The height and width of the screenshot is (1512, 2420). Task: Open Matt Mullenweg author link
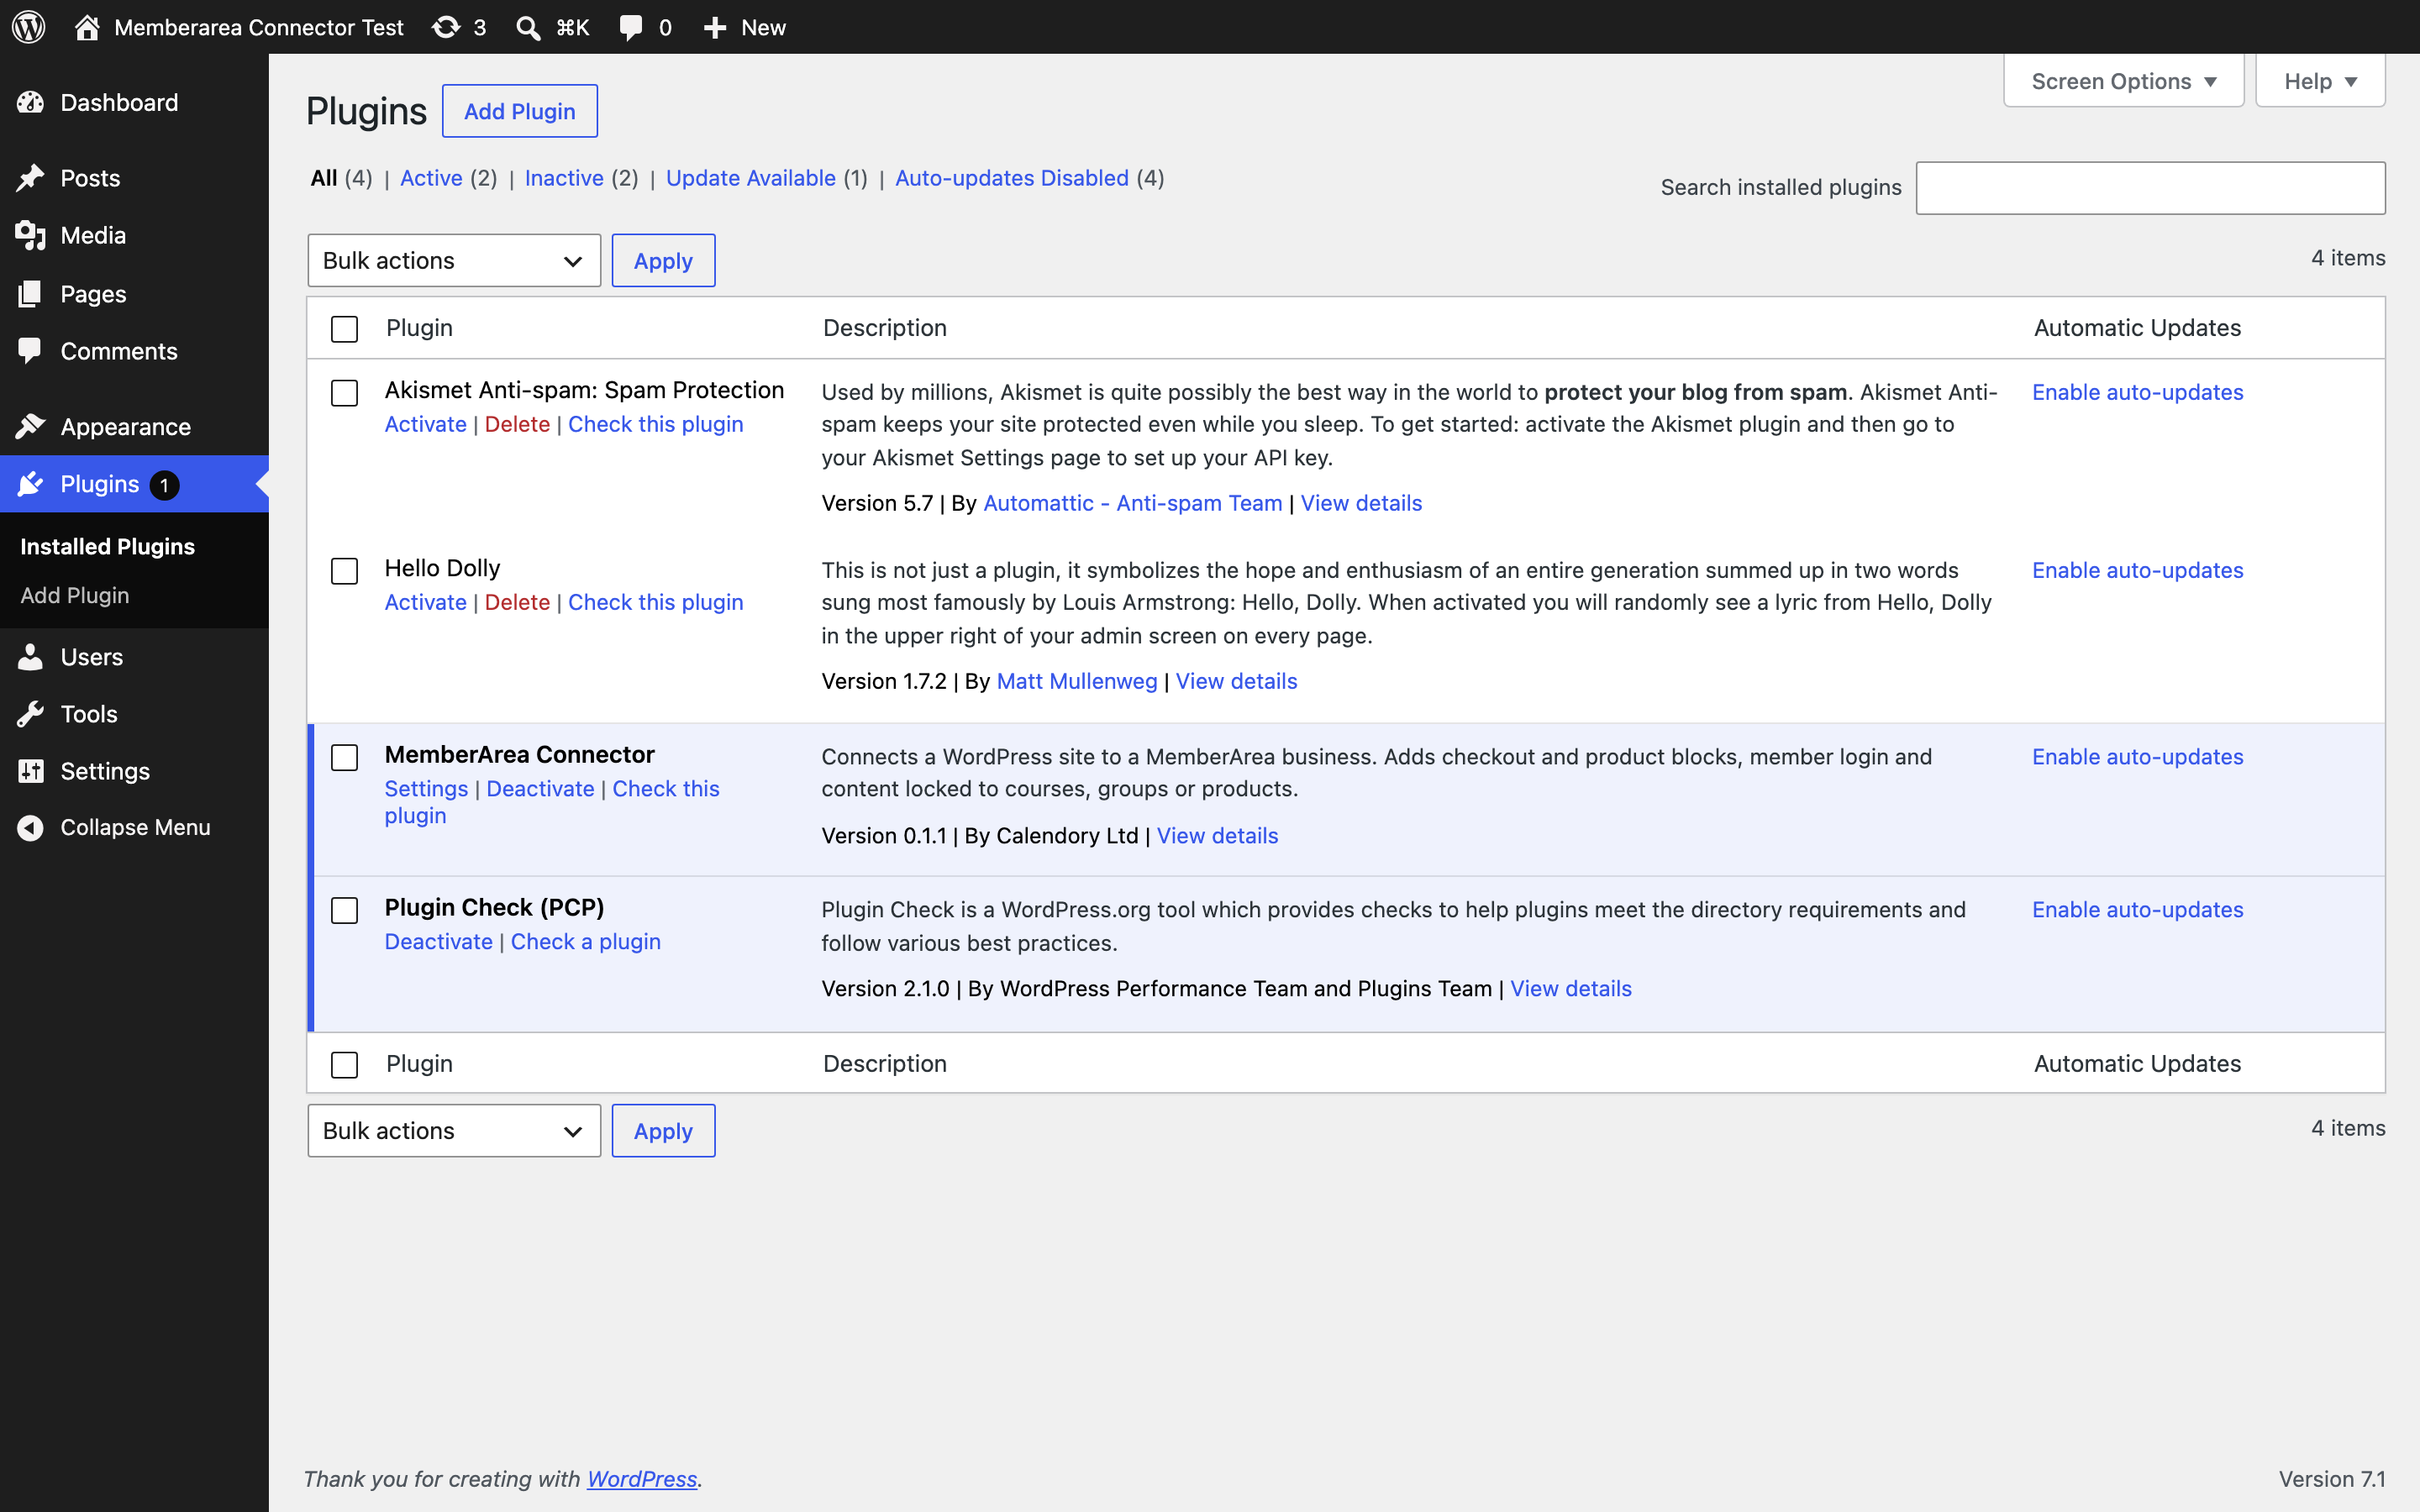pyautogui.click(x=1077, y=681)
